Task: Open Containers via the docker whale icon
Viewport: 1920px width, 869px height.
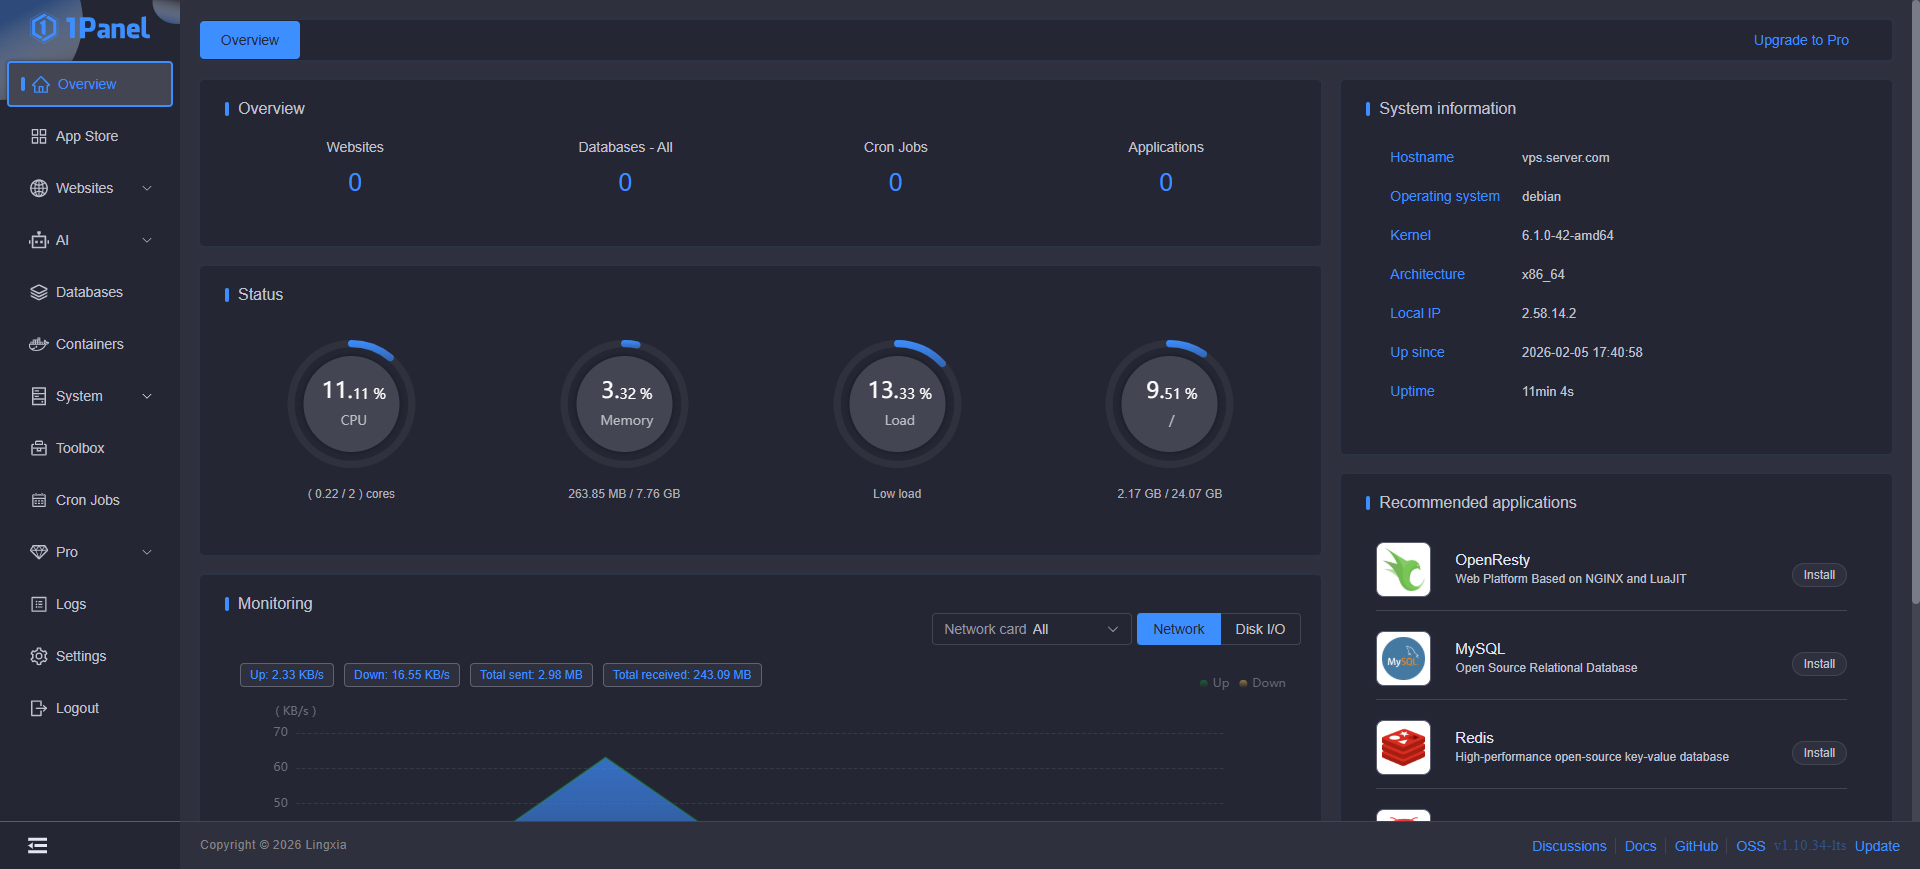Action: (x=39, y=344)
